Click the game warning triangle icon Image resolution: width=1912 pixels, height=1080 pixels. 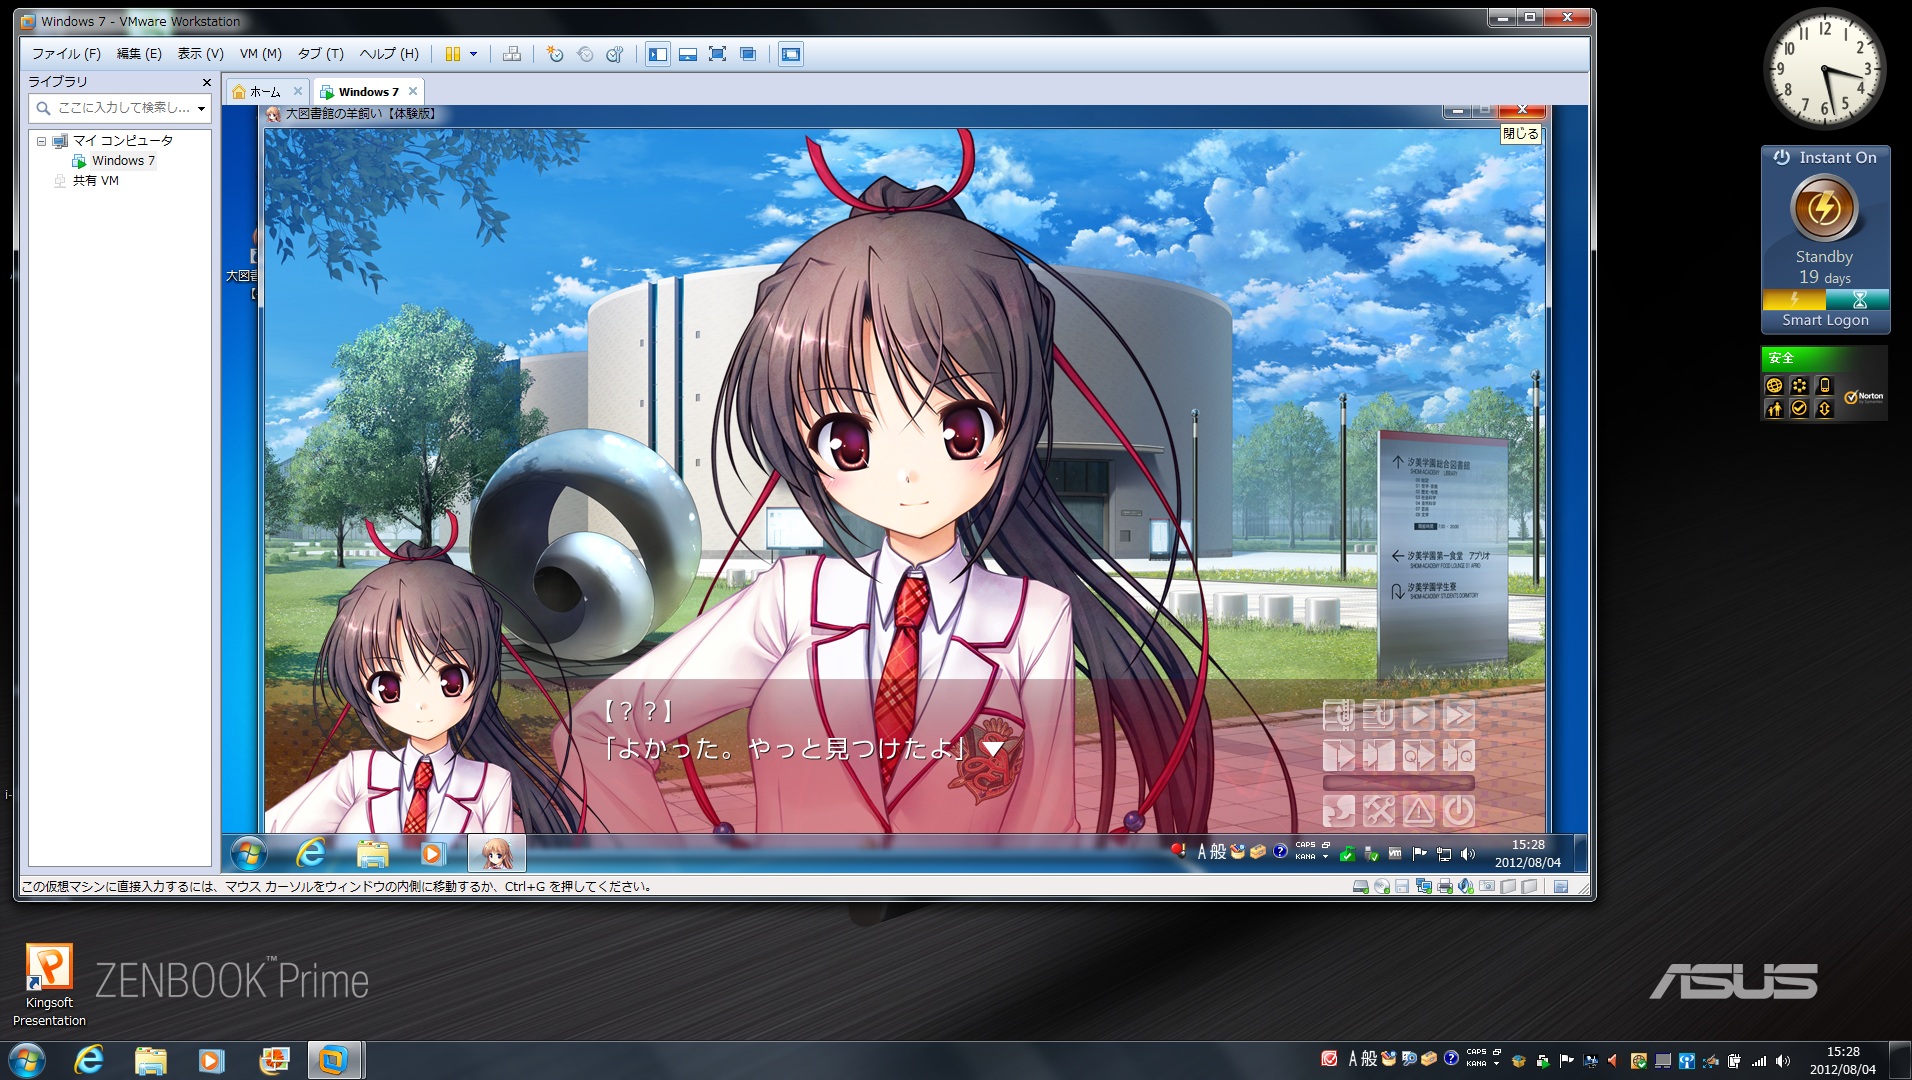click(1419, 811)
